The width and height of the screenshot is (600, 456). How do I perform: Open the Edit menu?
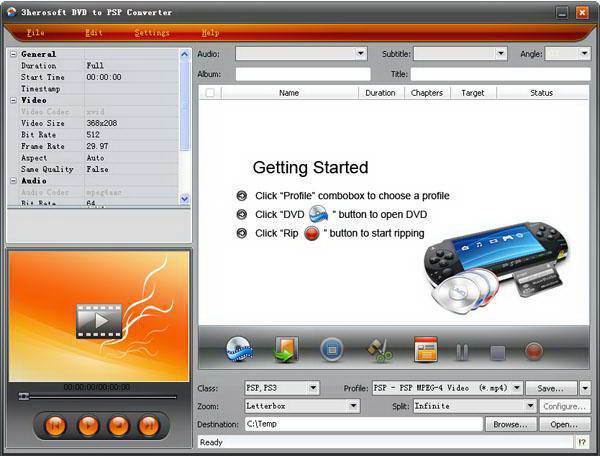tap(94, 33)
